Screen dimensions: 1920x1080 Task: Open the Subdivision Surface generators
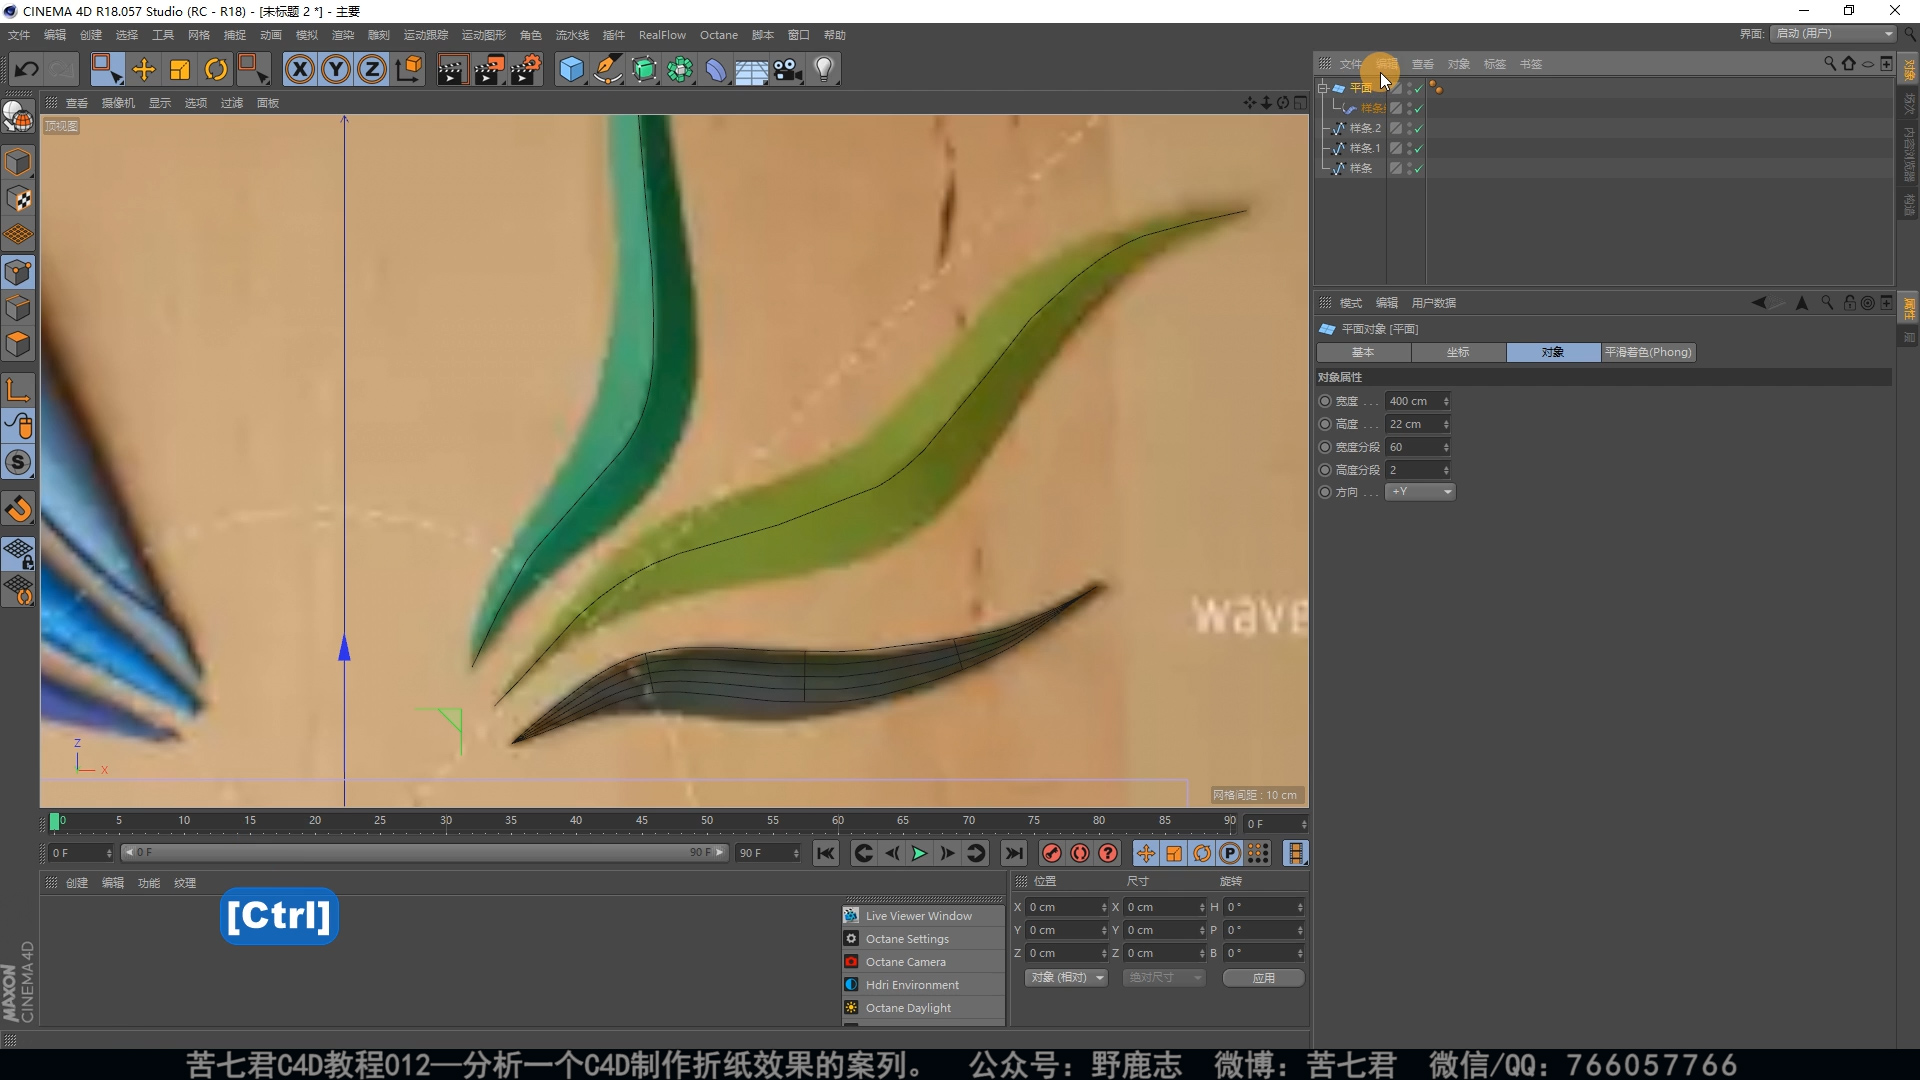(644, 69)
